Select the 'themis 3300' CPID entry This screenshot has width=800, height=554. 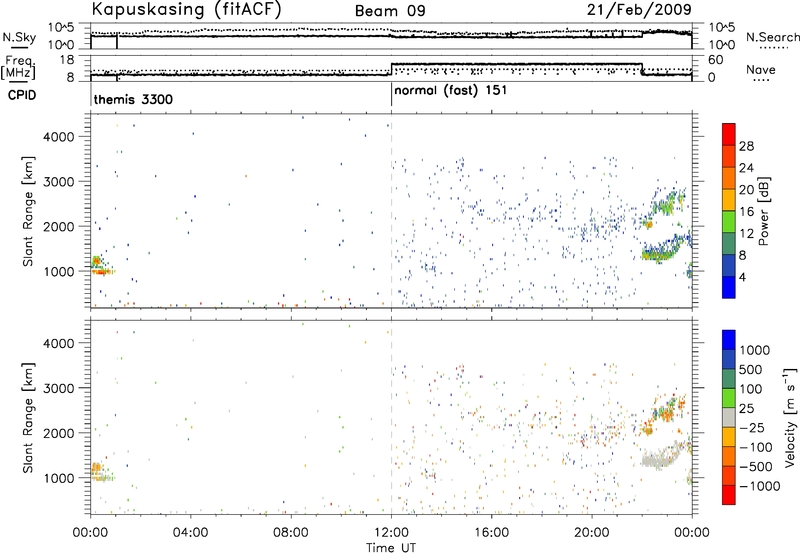click(133, 99)
